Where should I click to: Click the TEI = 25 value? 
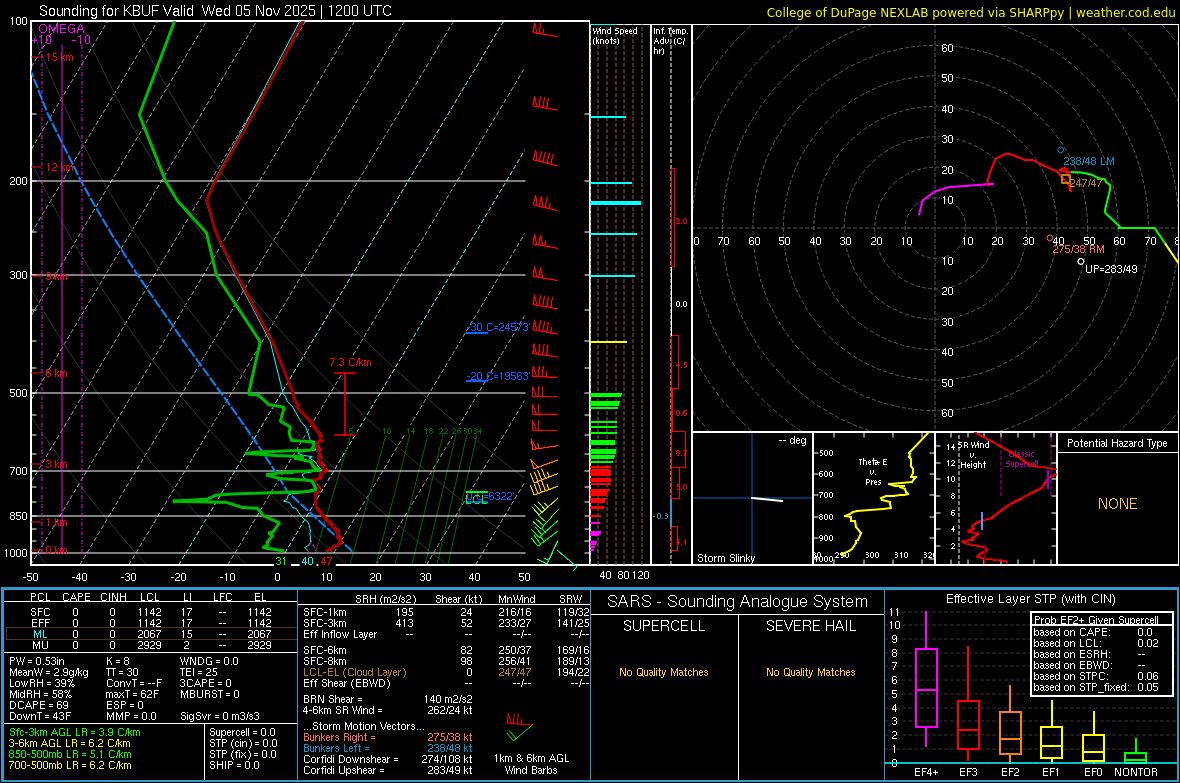pyautogui.click(x=199, y=672)
